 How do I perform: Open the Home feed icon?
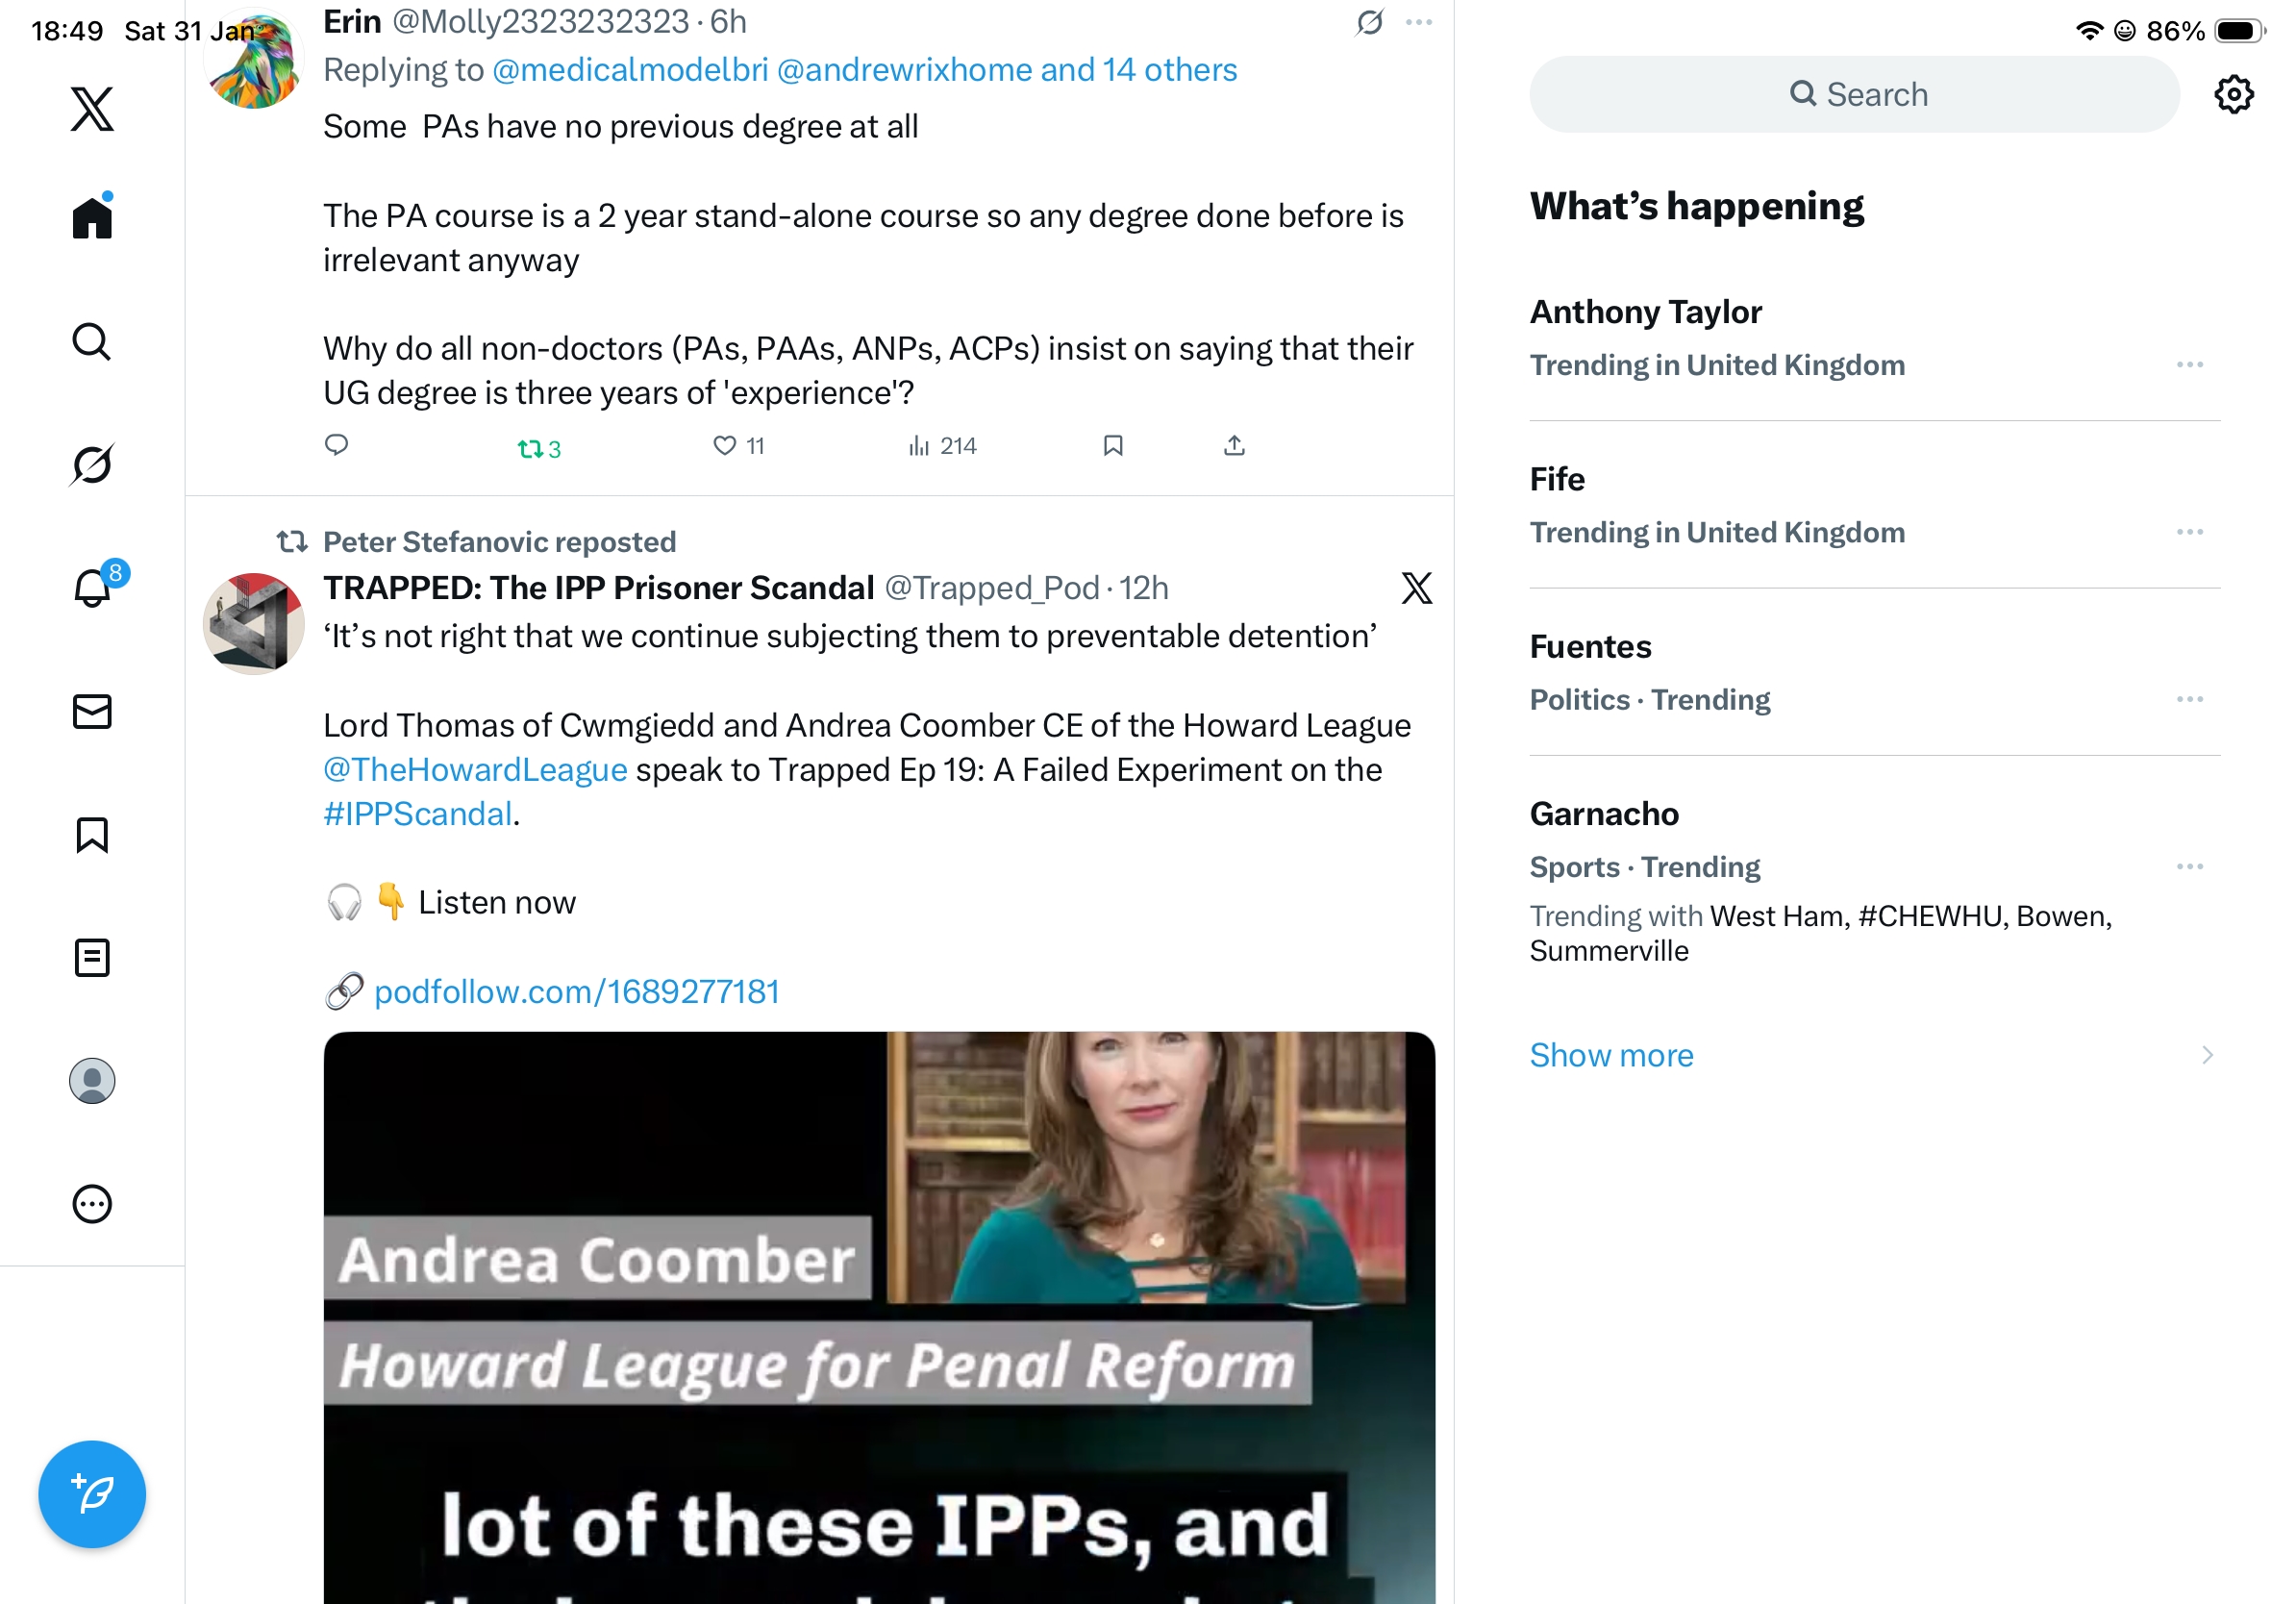pyautogui.click(x=92, y=216)
